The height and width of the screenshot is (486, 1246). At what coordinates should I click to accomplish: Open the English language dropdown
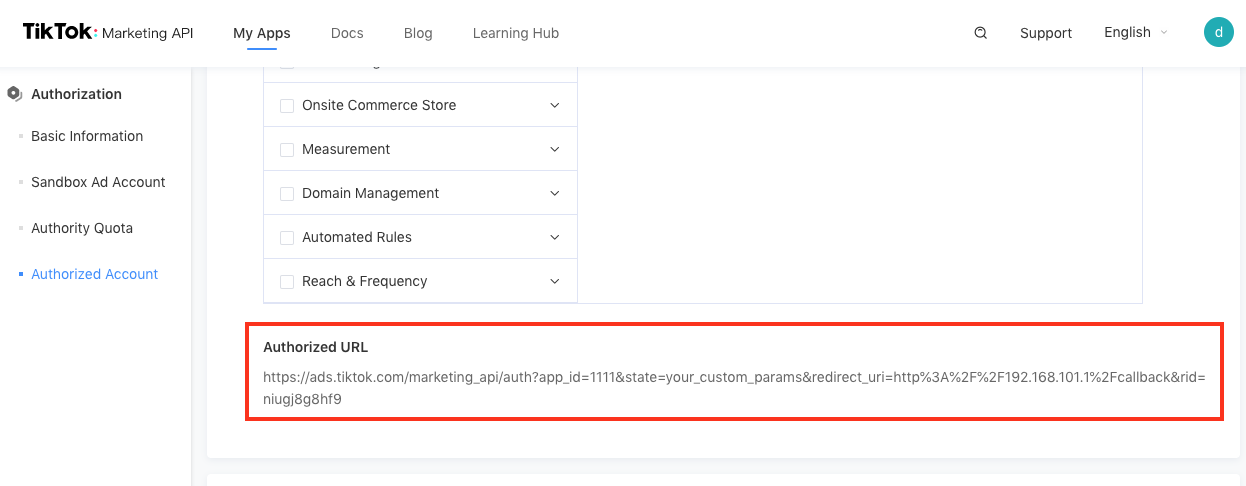pyautogui.click(x=1135, y=33)
